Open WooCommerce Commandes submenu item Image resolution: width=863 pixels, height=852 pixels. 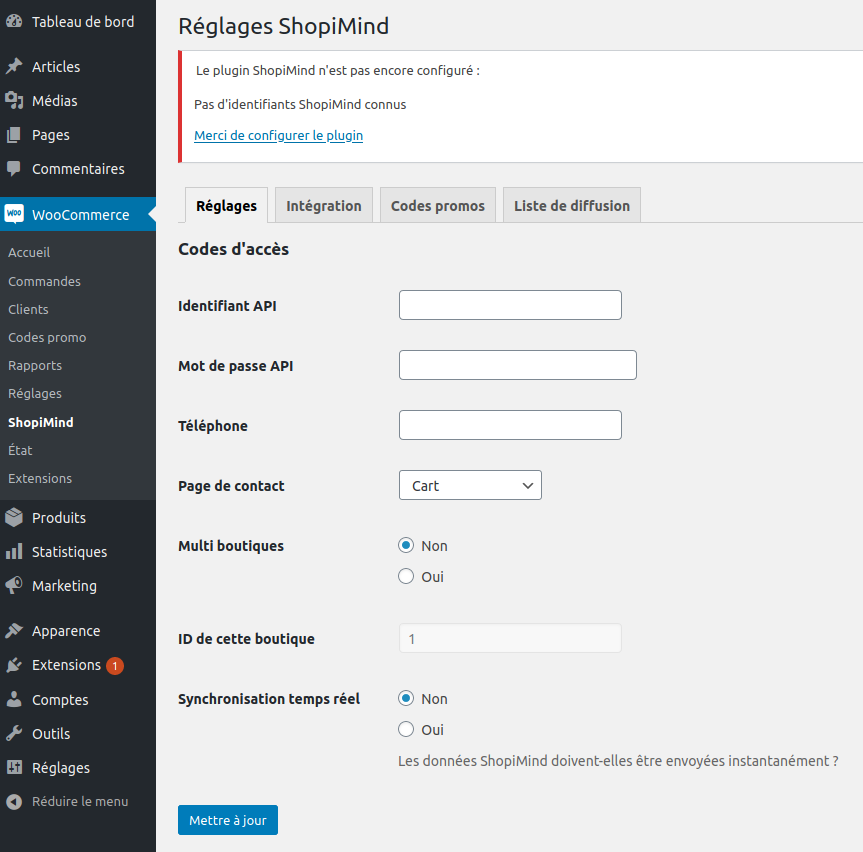coord(45,281)
